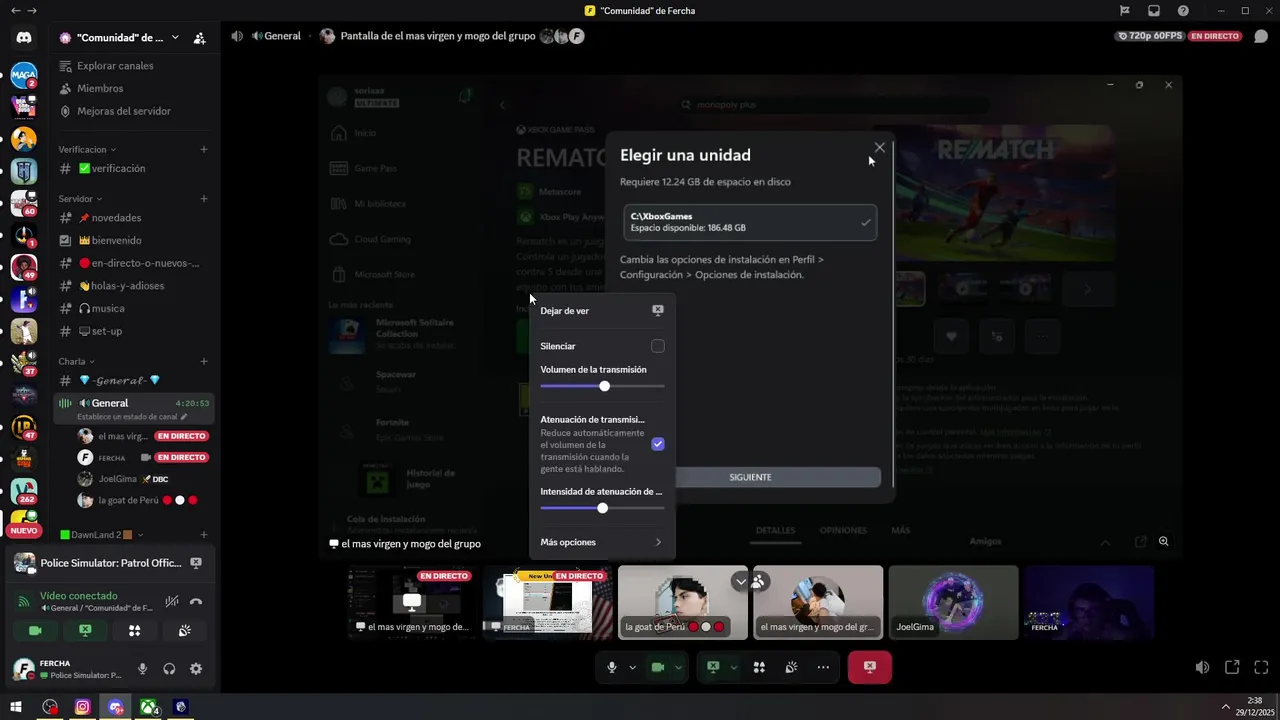This screenshot has width=1280, height=720.
Task: Open FERCHA stream thumbnail with EN DIRECTO
Action: (x=547, y=603)
